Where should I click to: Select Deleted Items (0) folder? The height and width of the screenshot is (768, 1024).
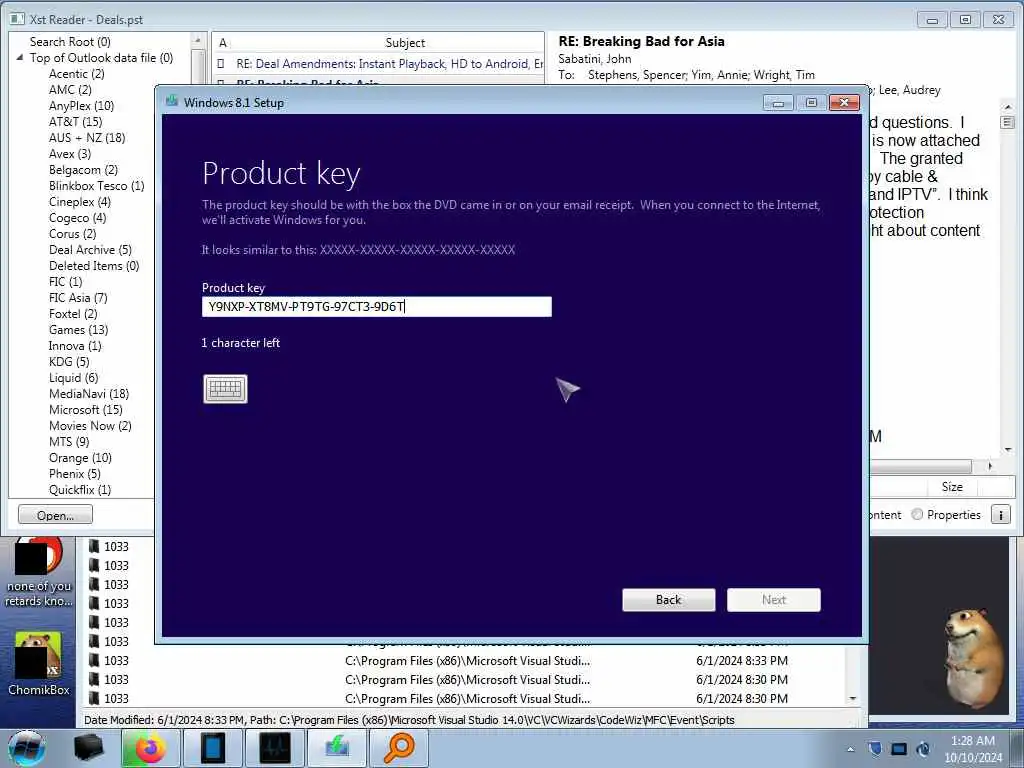point(94,266)
